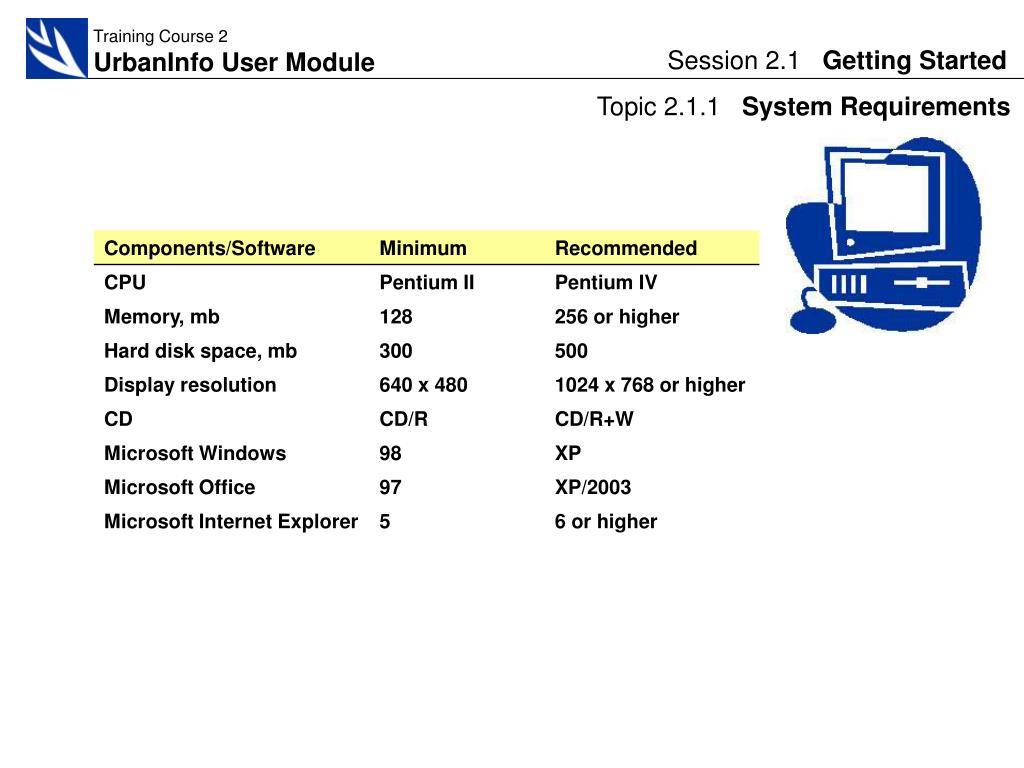The height and width of the screenshot is (768, 1024).
Task: Click 'System Requirements' heading
Action: pyautogui.click(x=876, y=106)
